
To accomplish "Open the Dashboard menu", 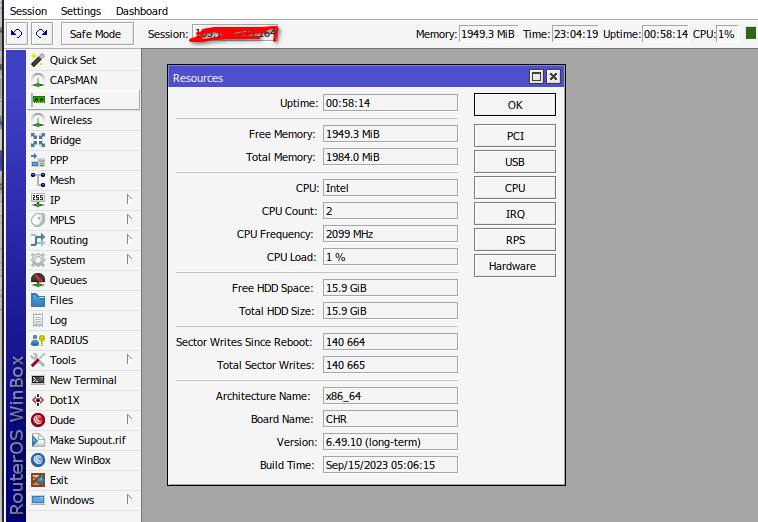I will click(x=142, y=11).
